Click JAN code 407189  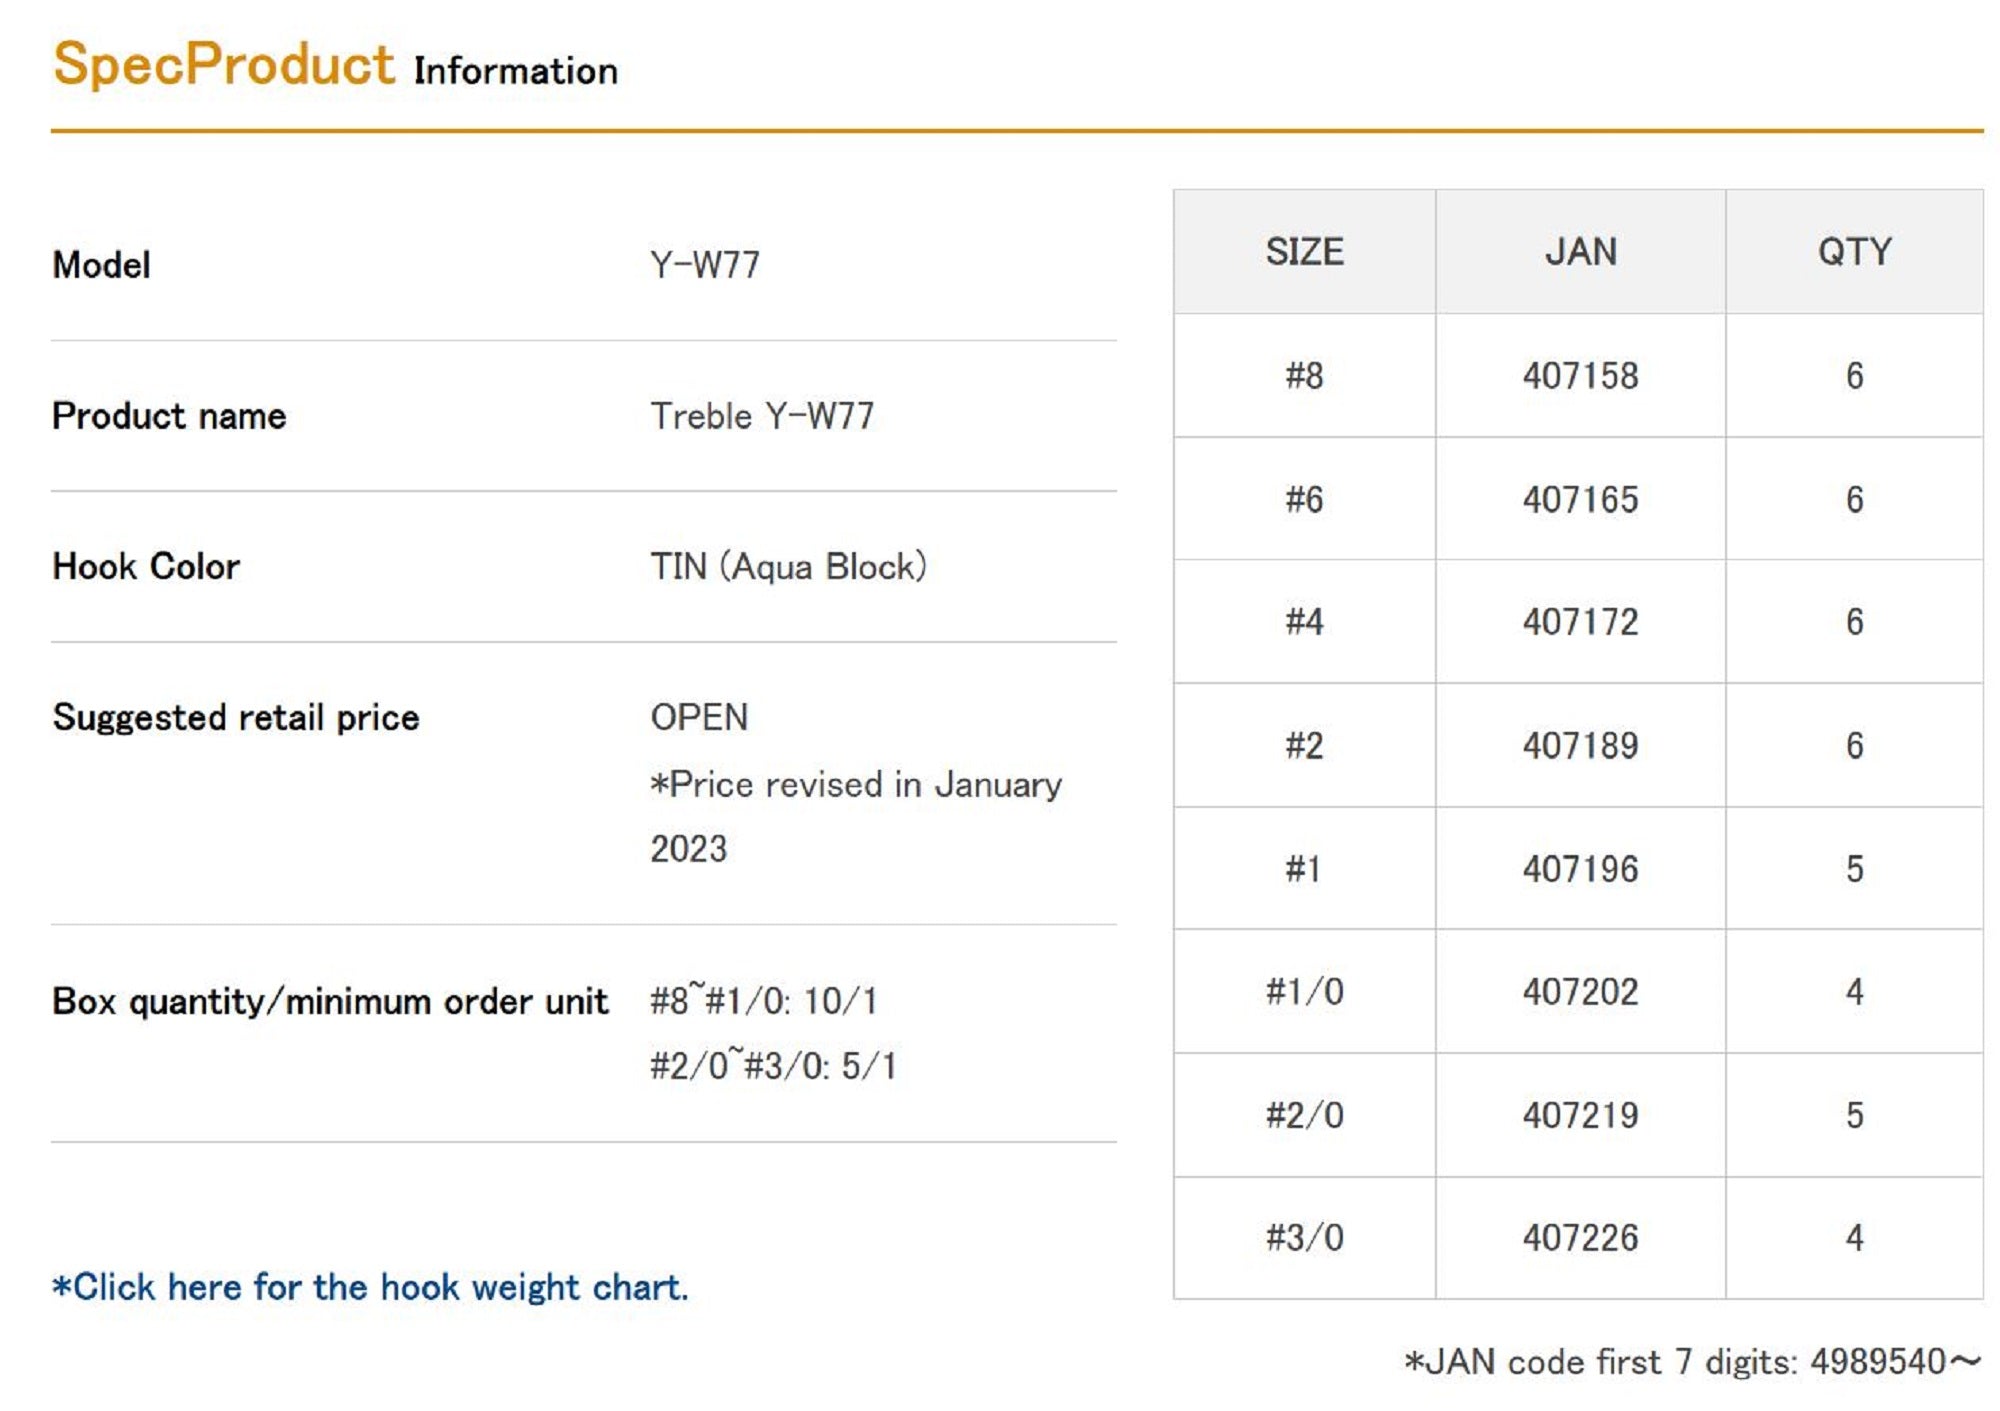(x=1580, y=746)
